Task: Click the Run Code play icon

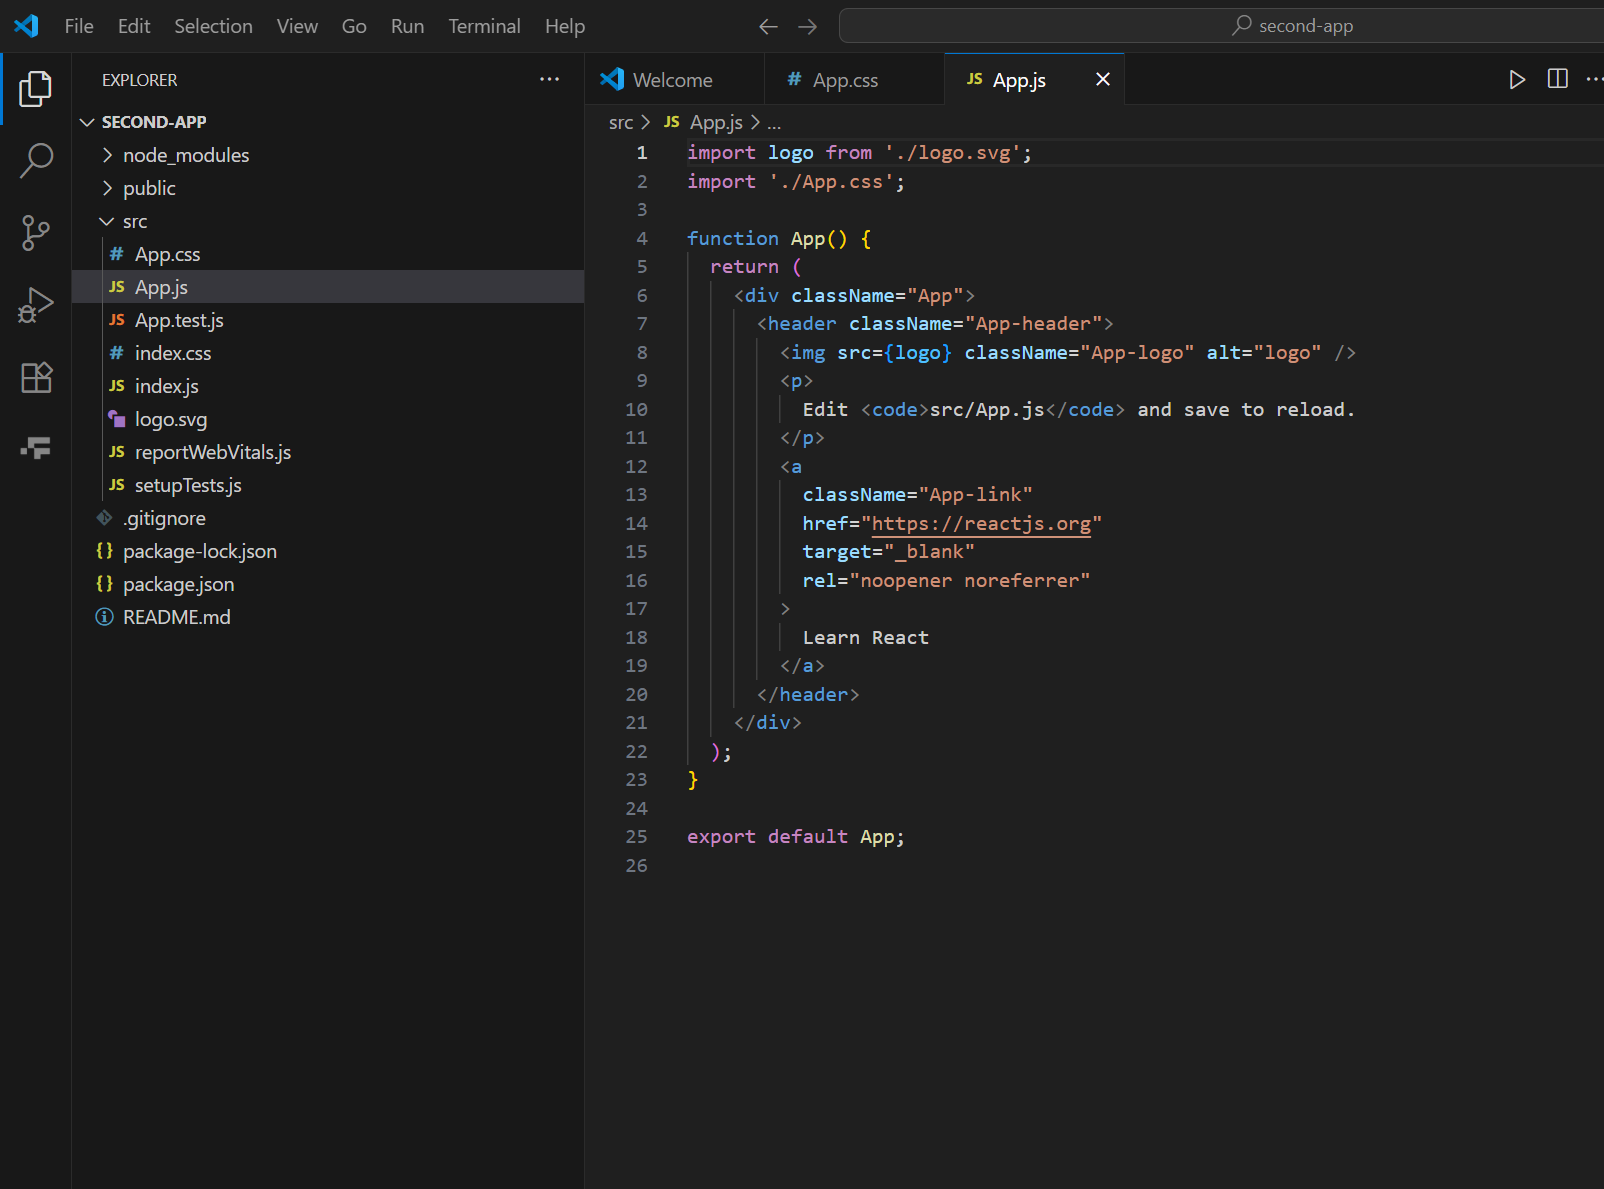Action: coord(1517,79)
